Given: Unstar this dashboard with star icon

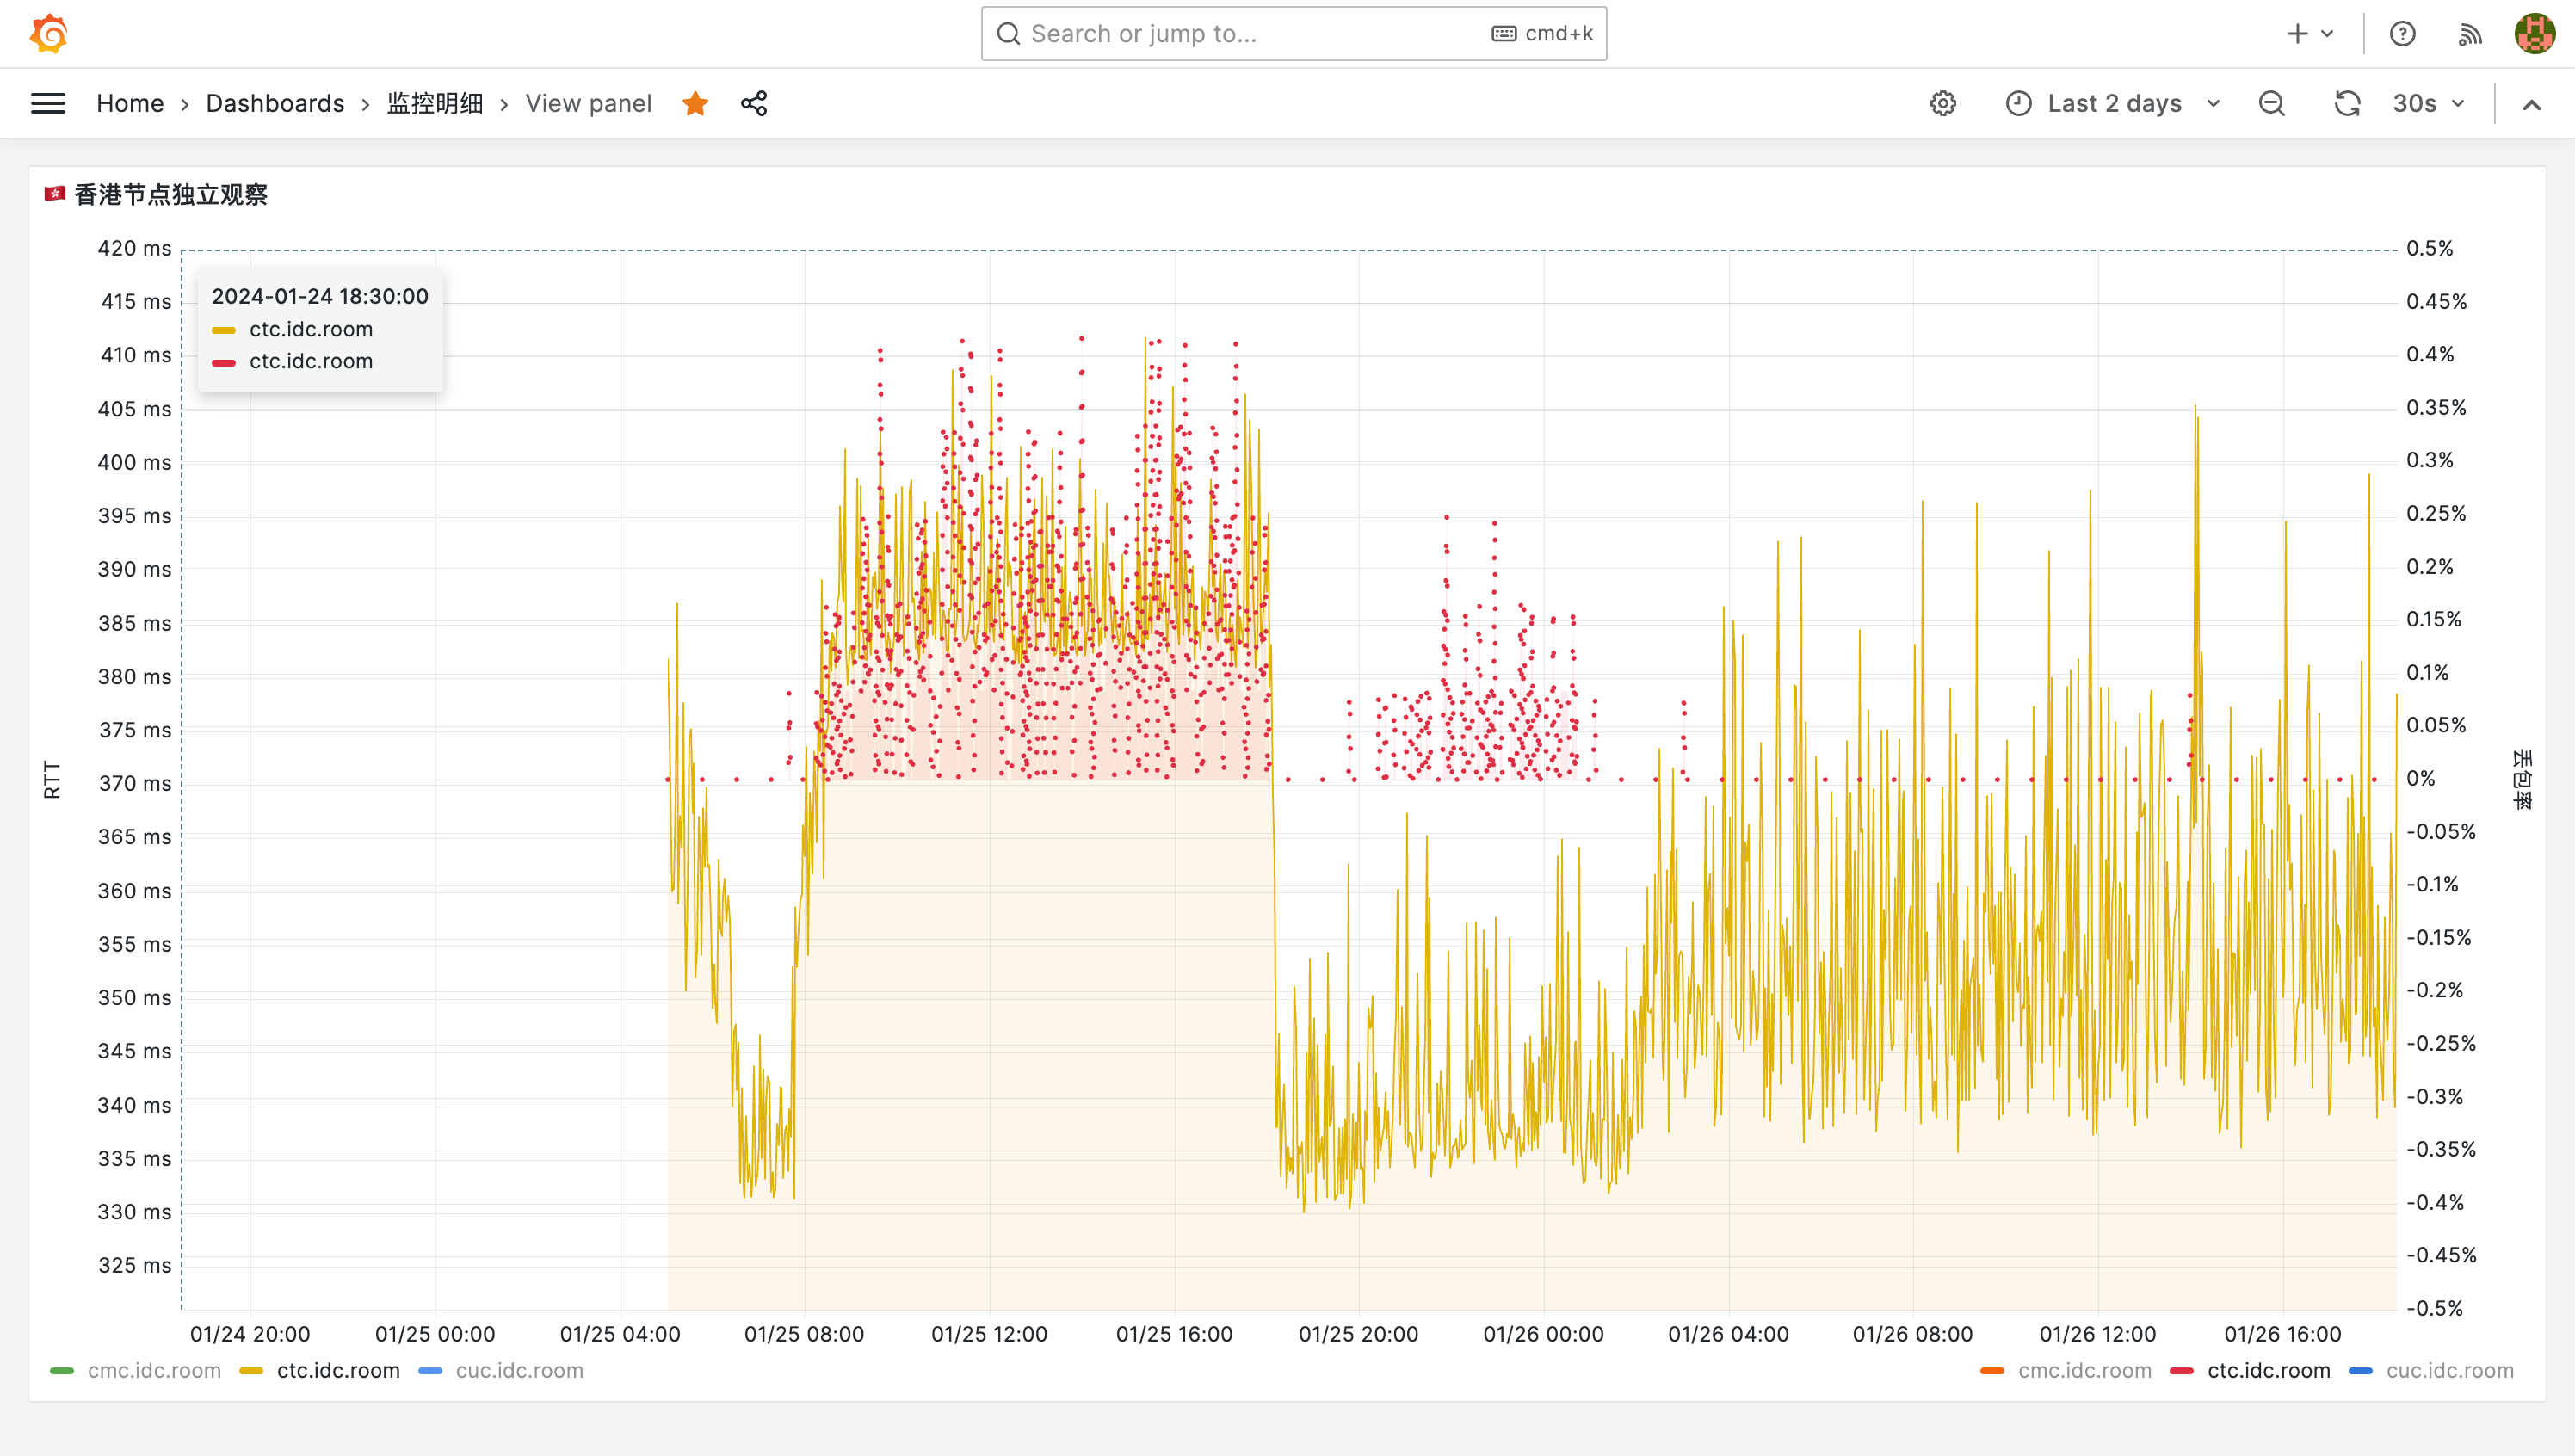Looking at the screenshot, I should coord(695,103).
